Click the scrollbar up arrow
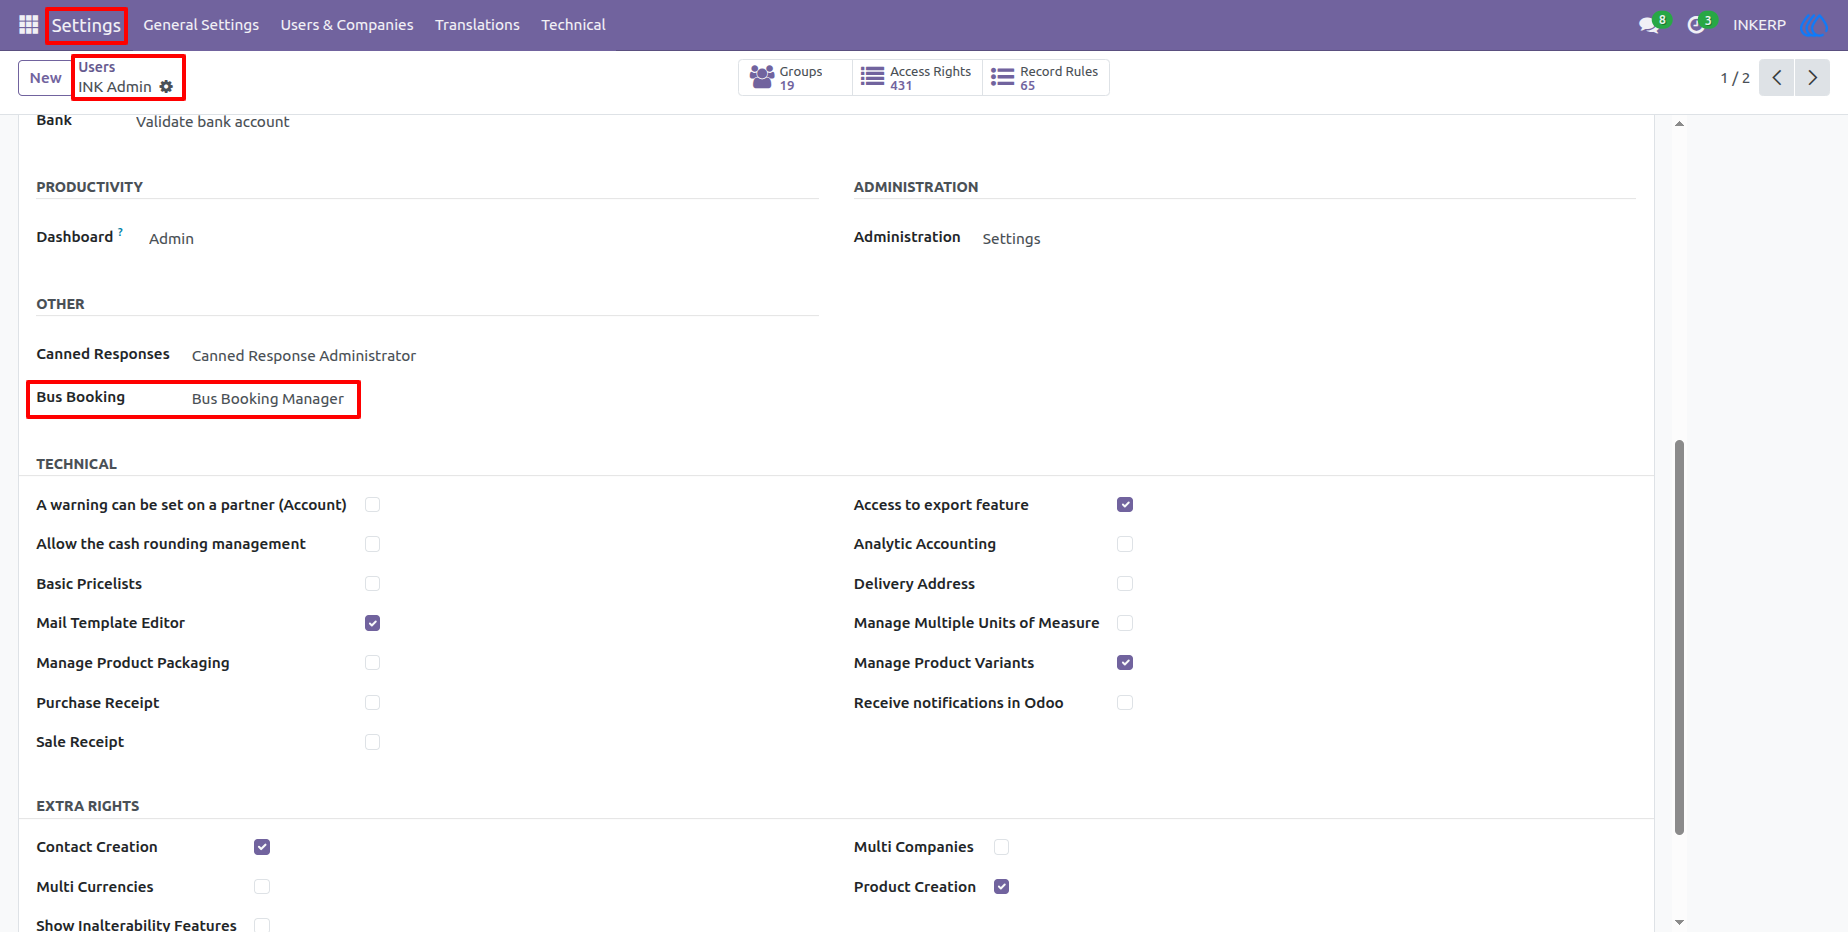The width and height of the screenshot is (1848, 932). tap(1679, 124)
